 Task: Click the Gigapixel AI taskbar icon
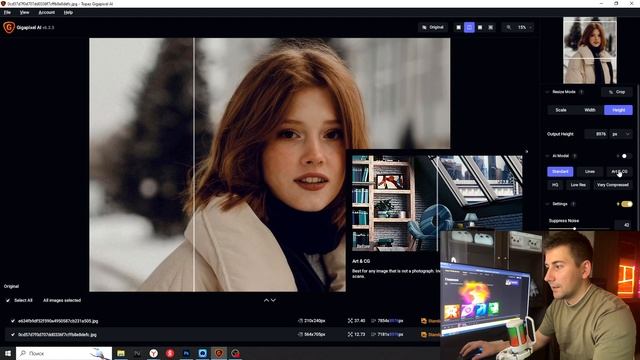pos(219,353)
